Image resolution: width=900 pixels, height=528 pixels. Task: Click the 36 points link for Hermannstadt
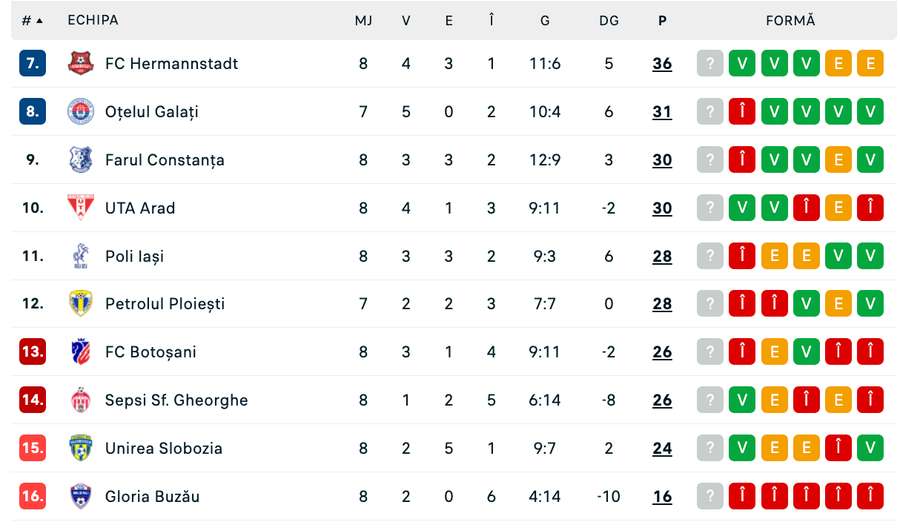662,64
